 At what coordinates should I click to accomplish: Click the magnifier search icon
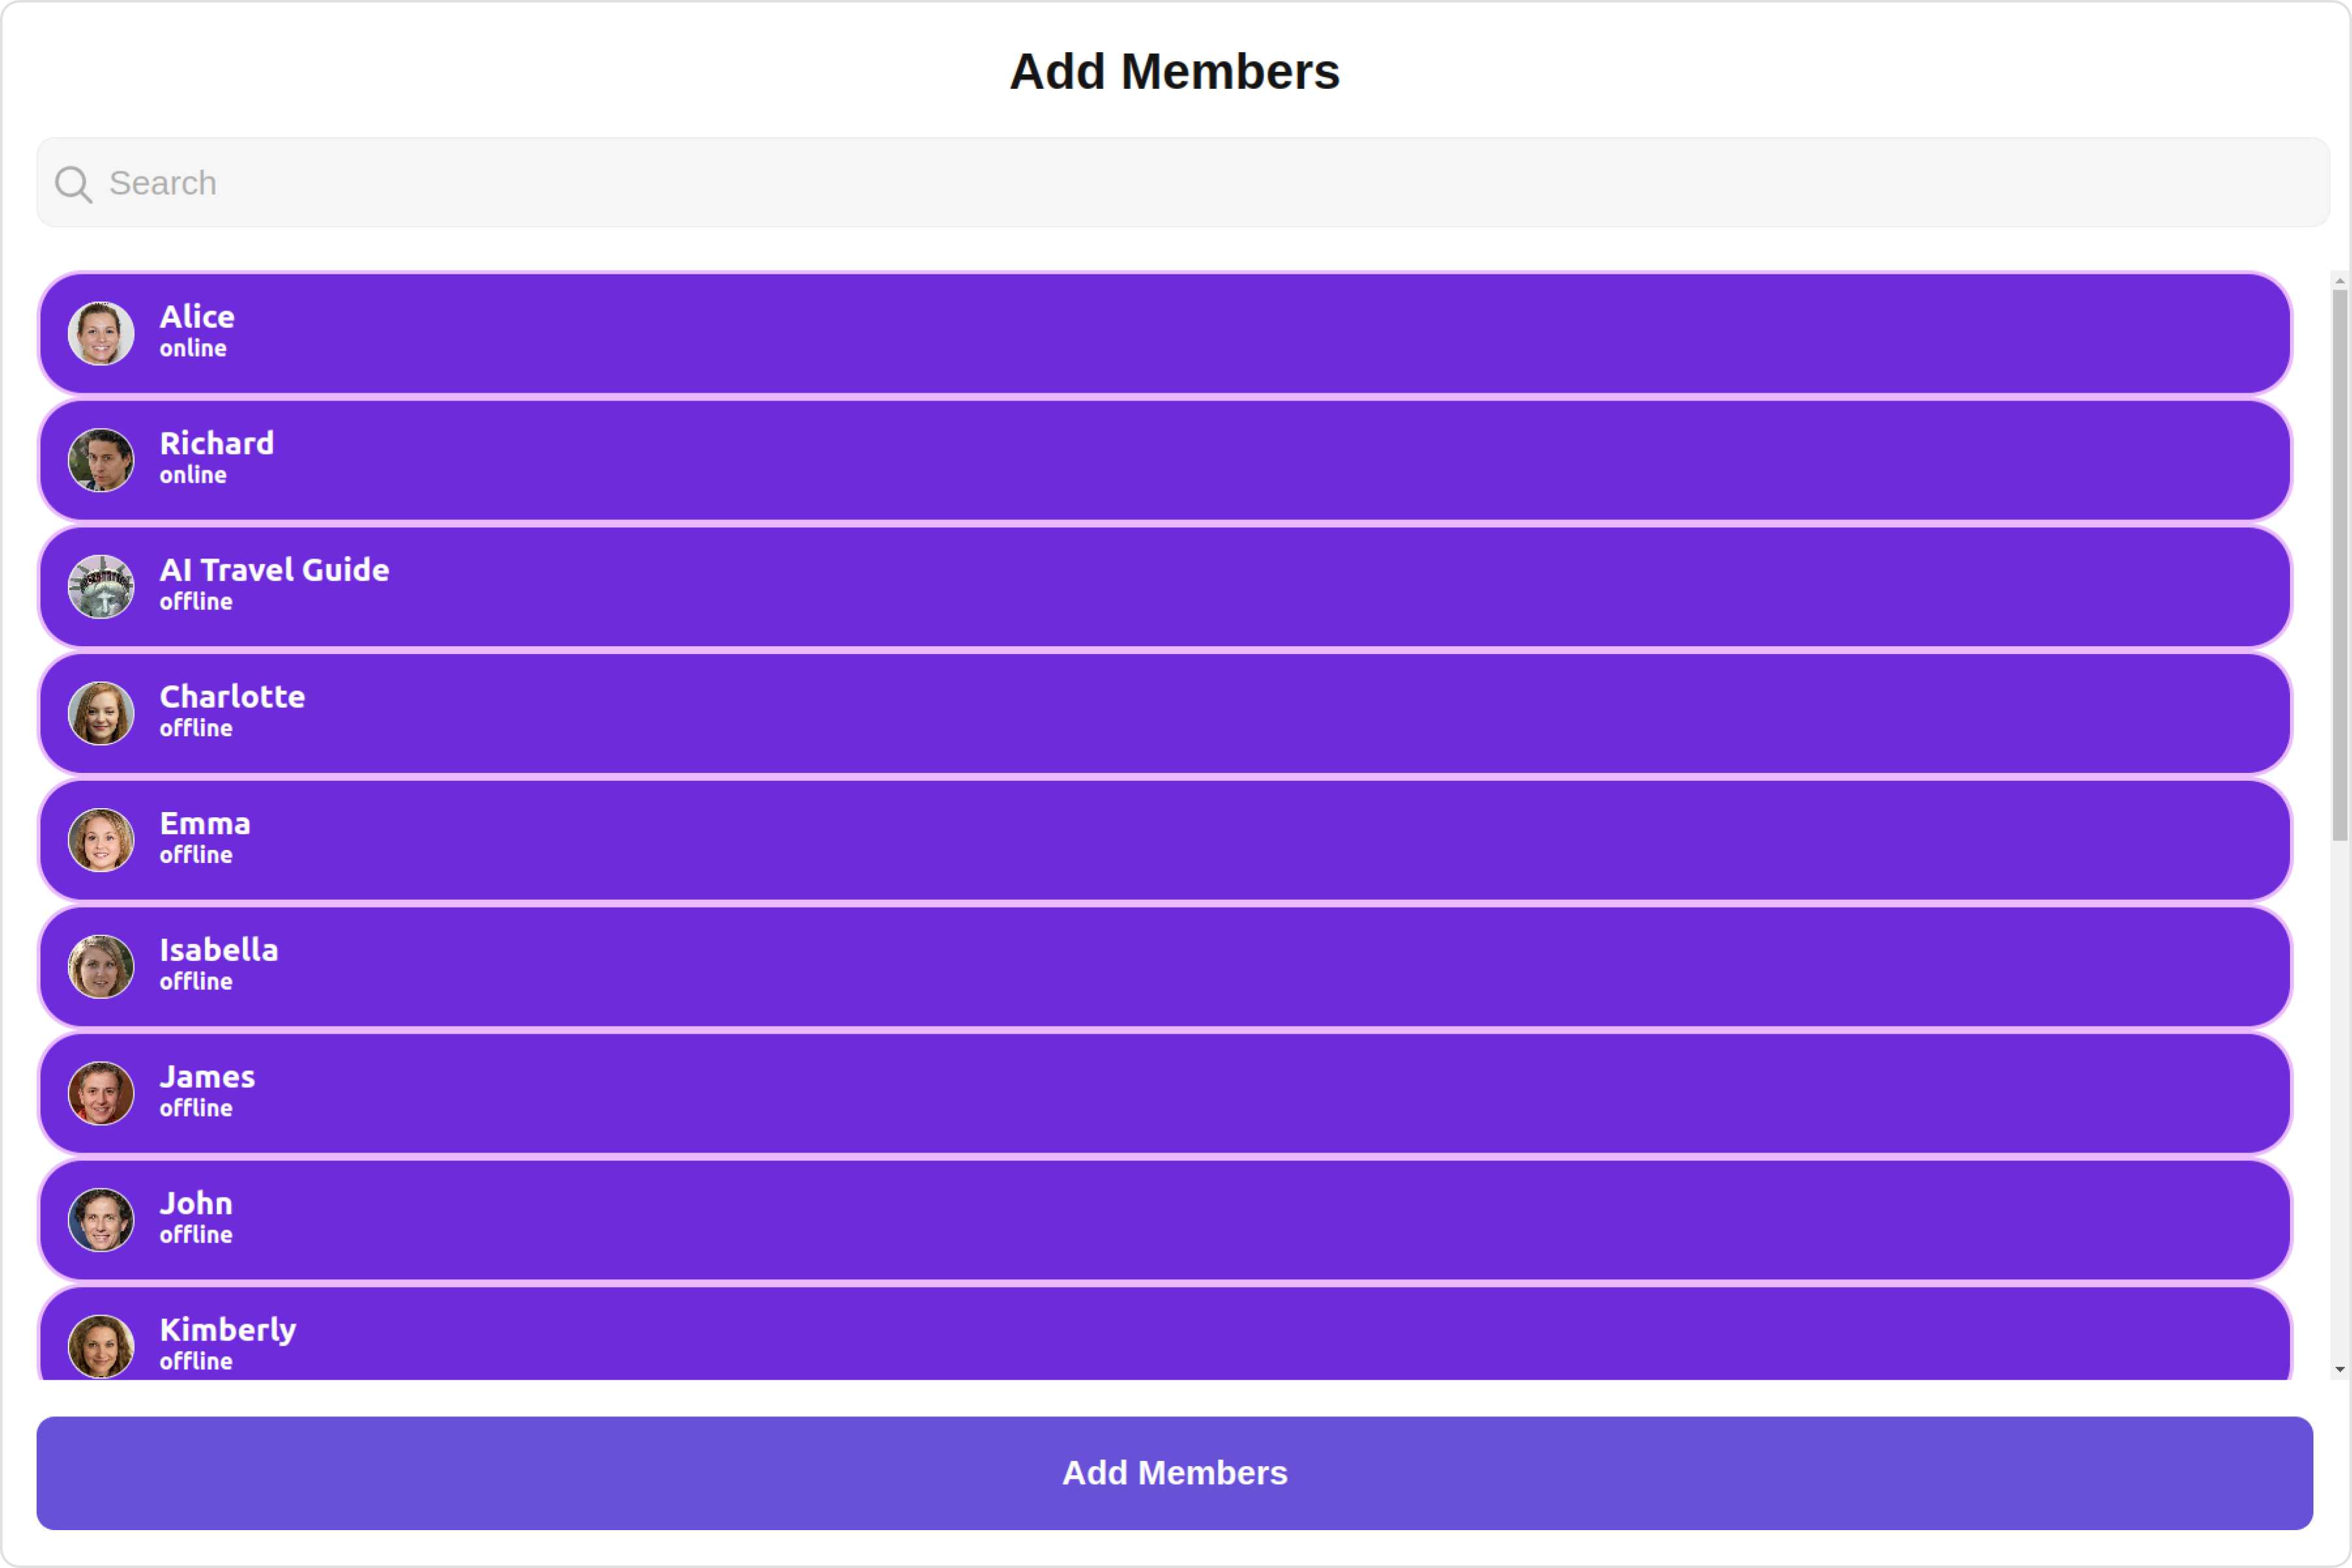[x=74, y=185]
